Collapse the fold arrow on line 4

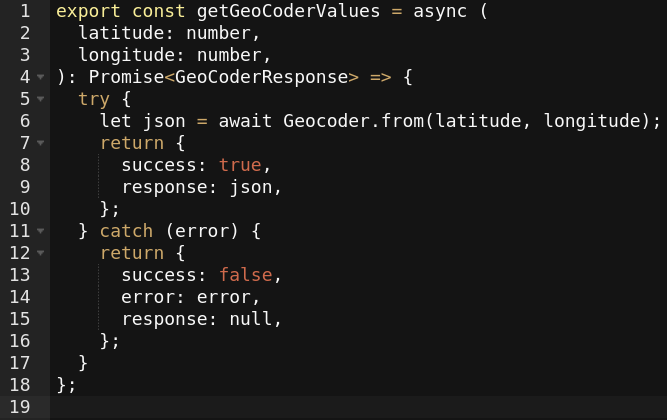(40, 77)
